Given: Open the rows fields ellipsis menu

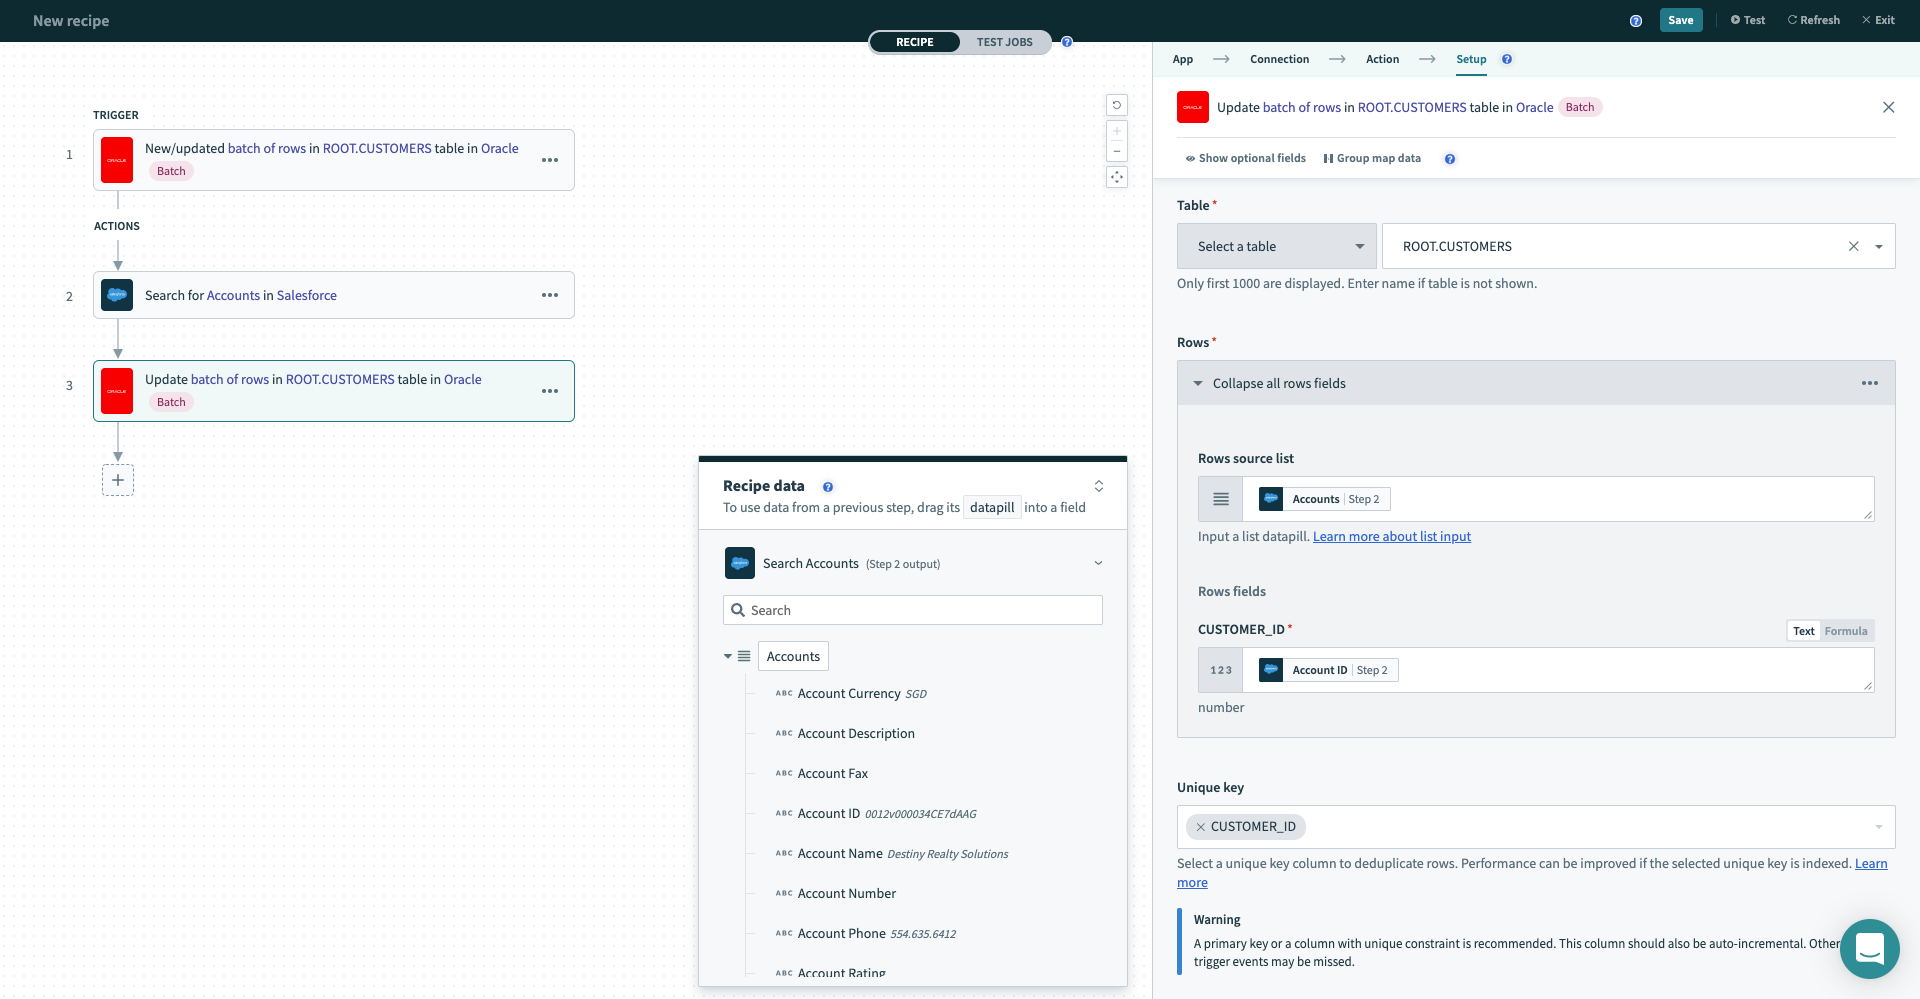Looking at the screenshot, I should tap(1869, 383).
